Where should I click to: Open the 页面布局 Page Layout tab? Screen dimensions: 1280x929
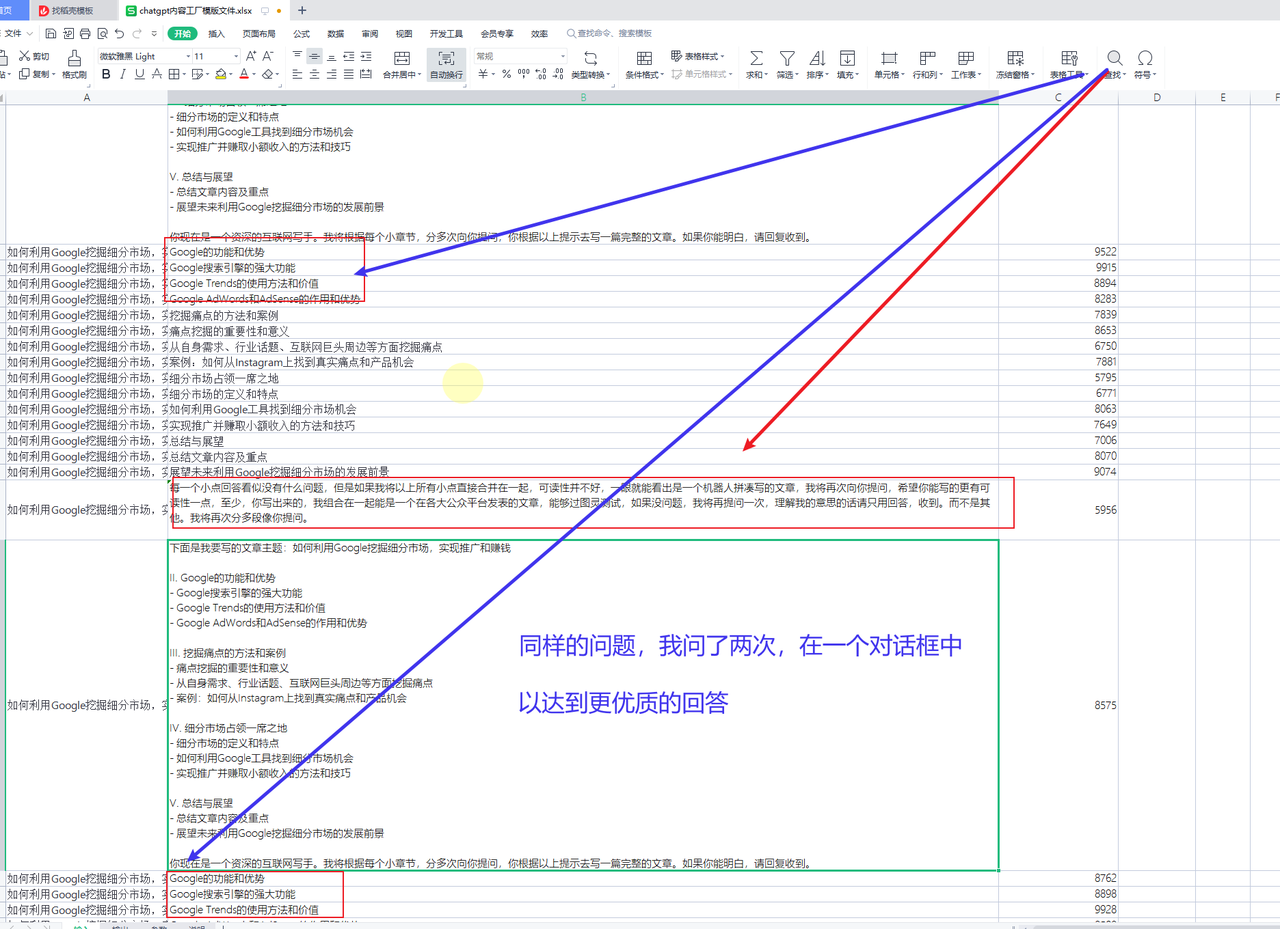pyautogui.click(x=258, y=33)
